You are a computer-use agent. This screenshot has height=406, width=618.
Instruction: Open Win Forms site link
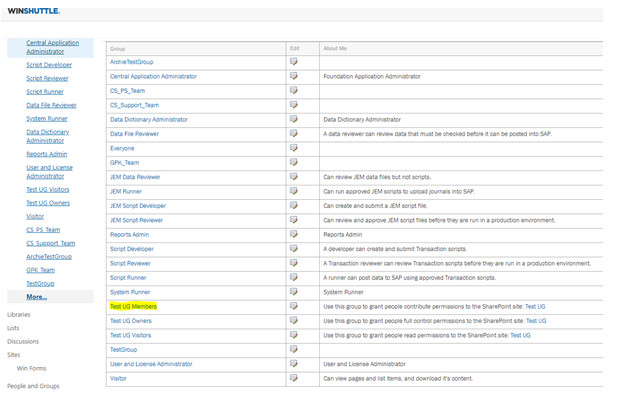(31, 368)
